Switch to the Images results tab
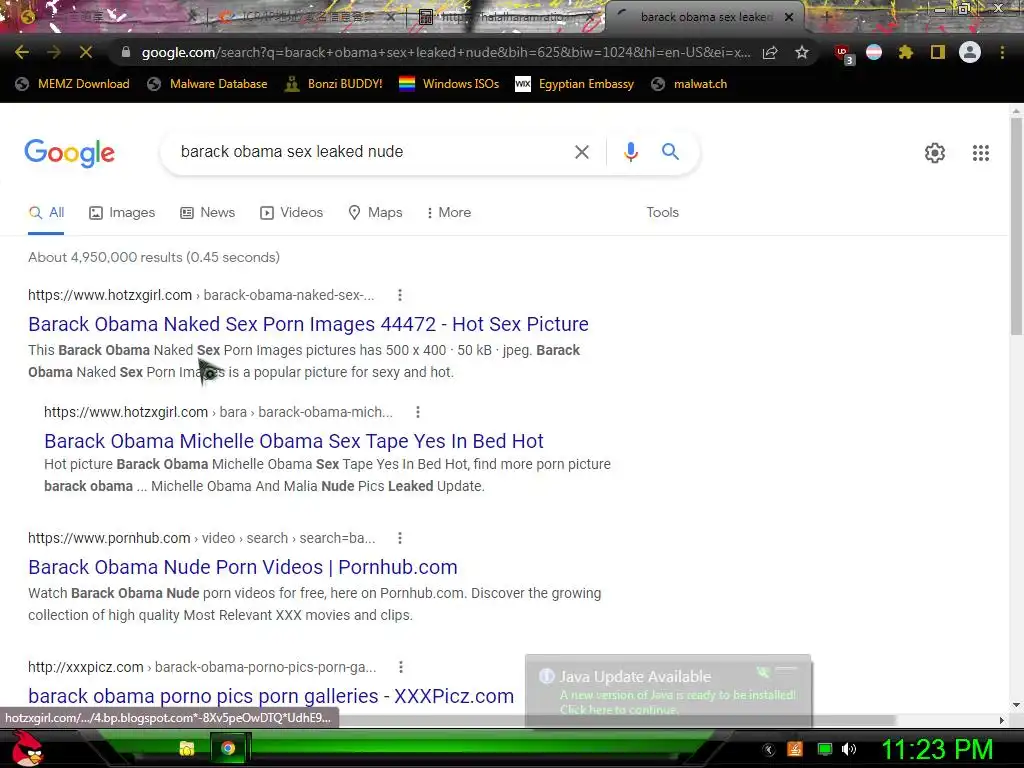 tap(122, 212)
